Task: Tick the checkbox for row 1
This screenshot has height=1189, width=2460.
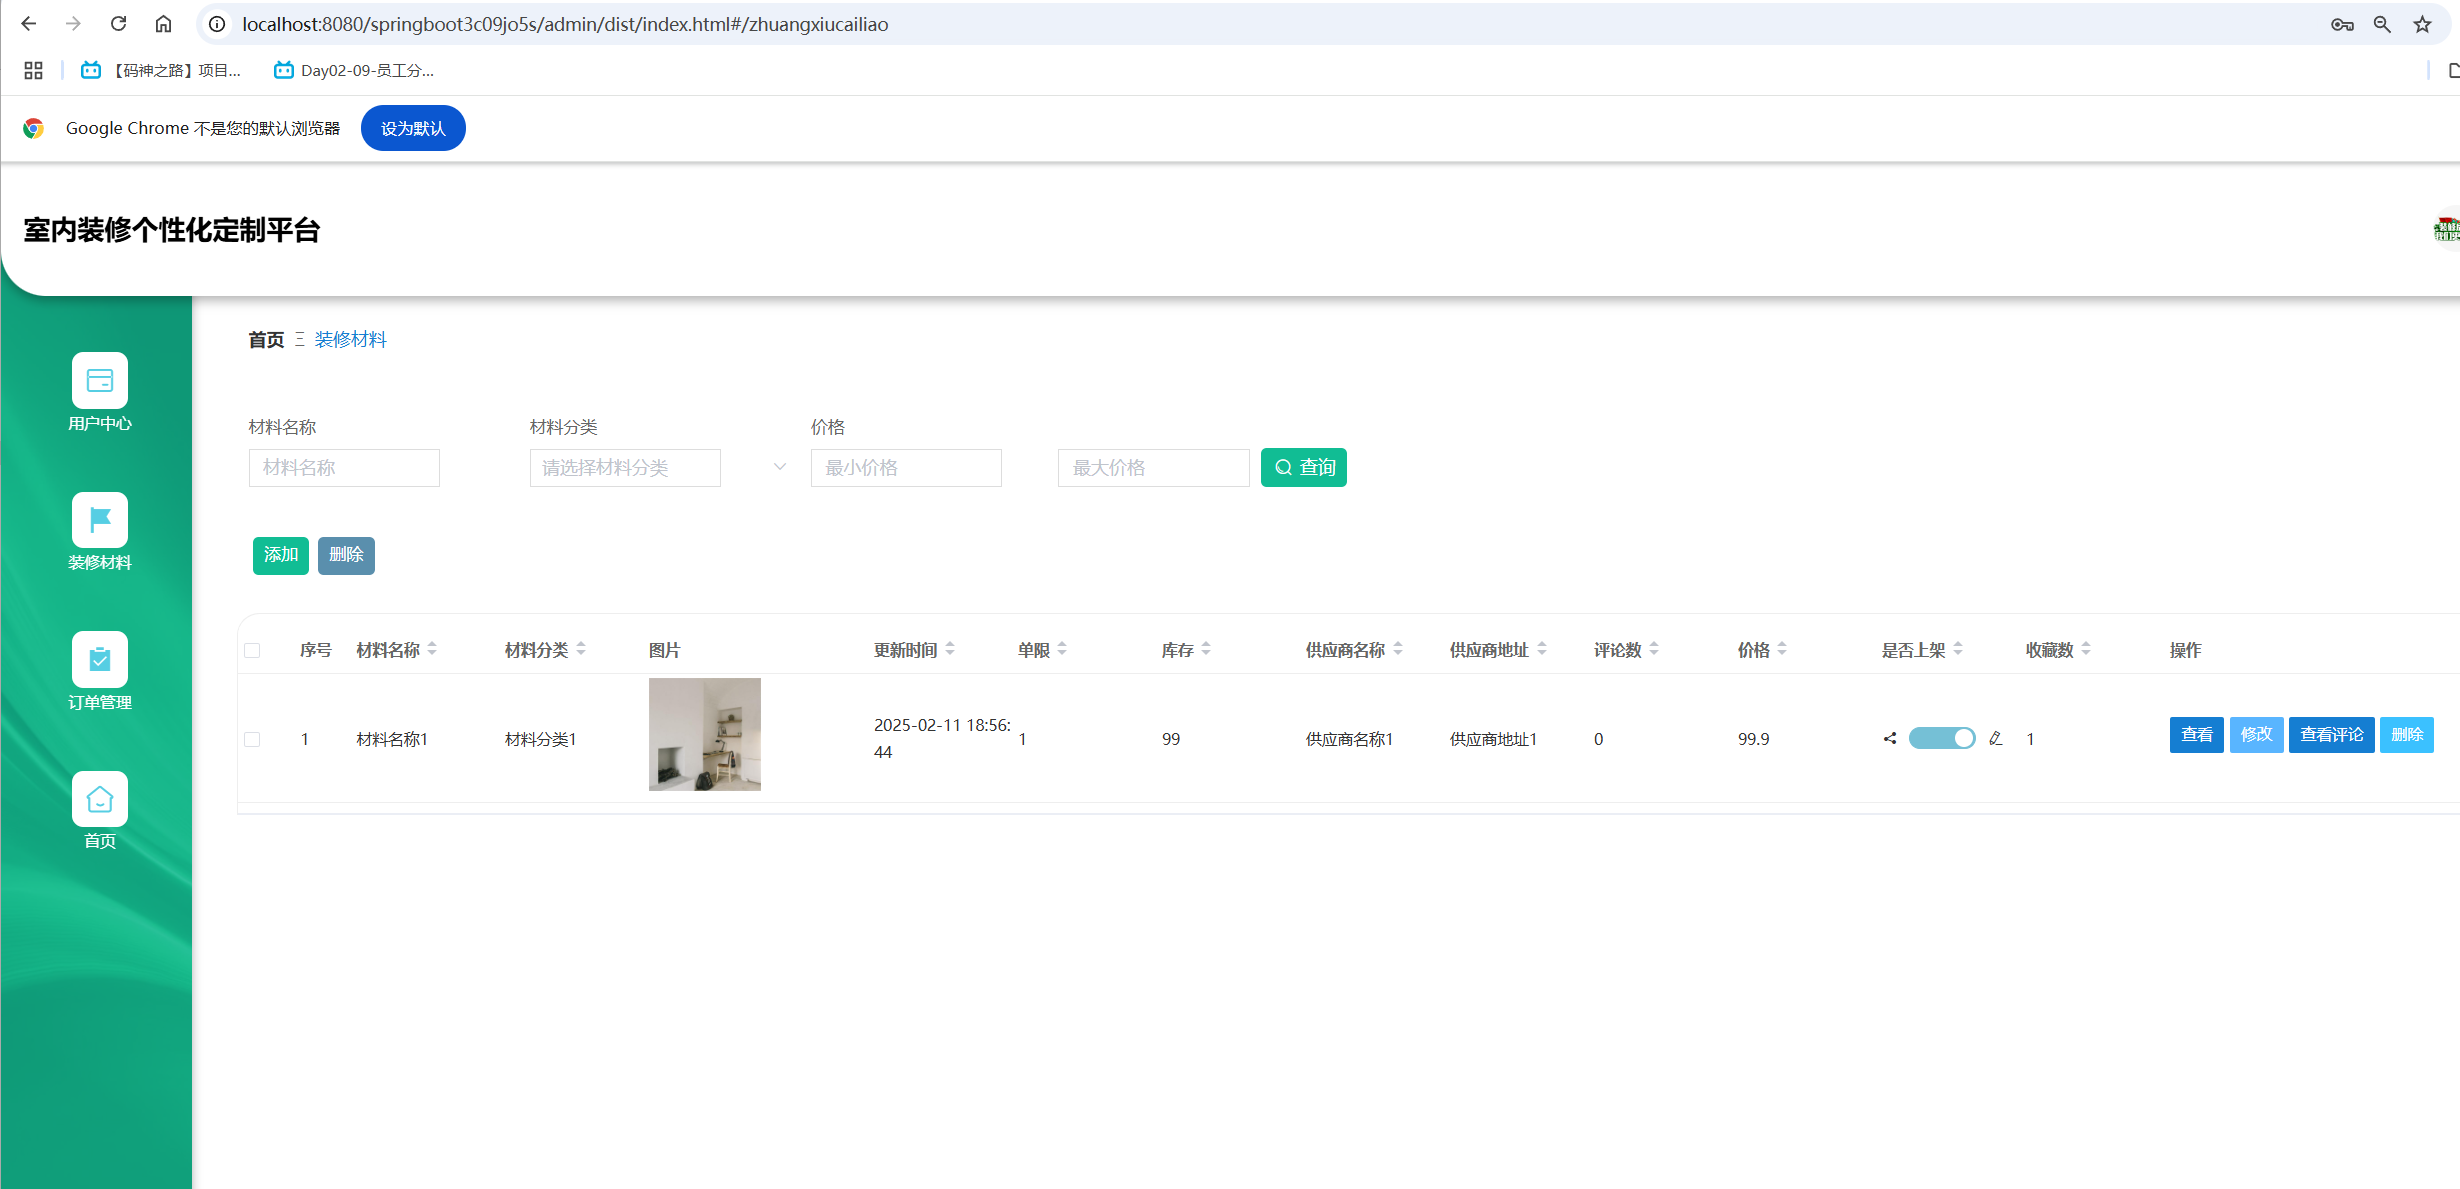Action: pos(252,740)
